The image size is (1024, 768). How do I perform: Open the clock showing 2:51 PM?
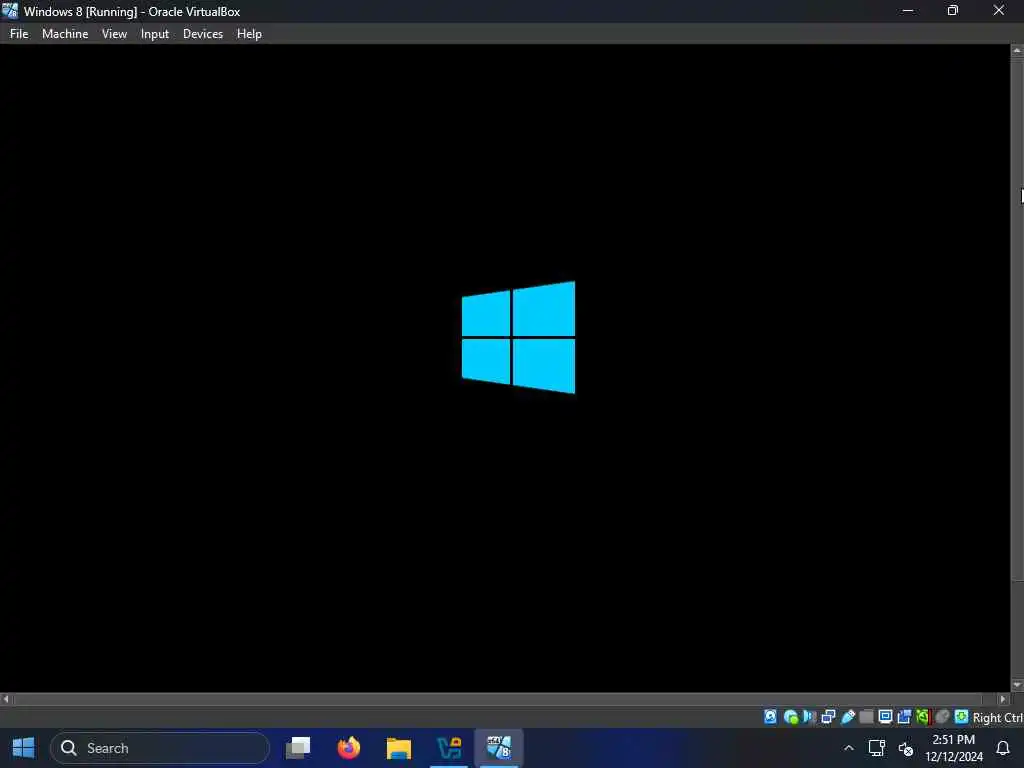(x=953, y=748)
